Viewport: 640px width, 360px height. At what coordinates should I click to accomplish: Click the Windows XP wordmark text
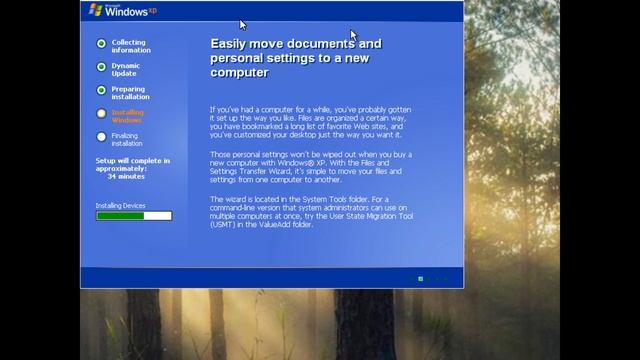tap(131, 11)
